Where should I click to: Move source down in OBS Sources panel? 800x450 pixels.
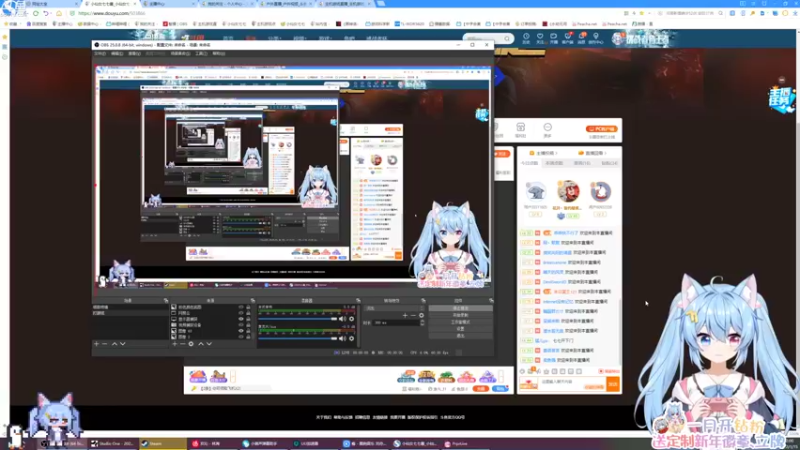[x=209, y=344]
